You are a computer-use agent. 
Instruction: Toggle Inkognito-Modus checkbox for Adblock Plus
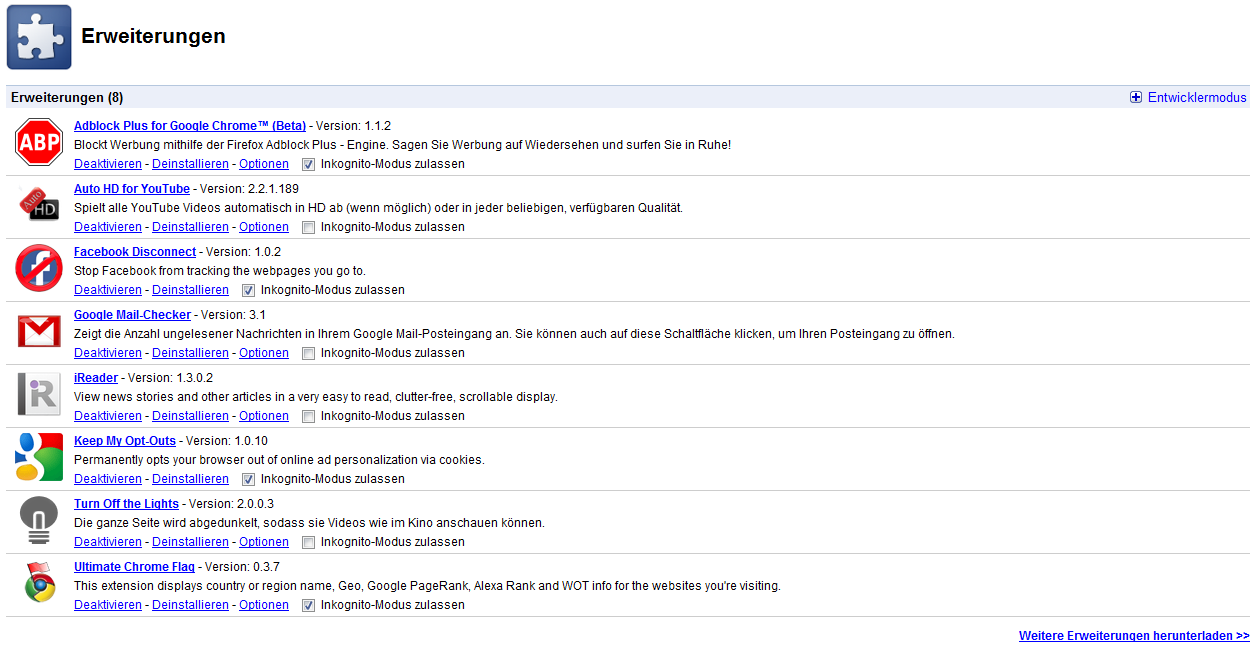308,164
